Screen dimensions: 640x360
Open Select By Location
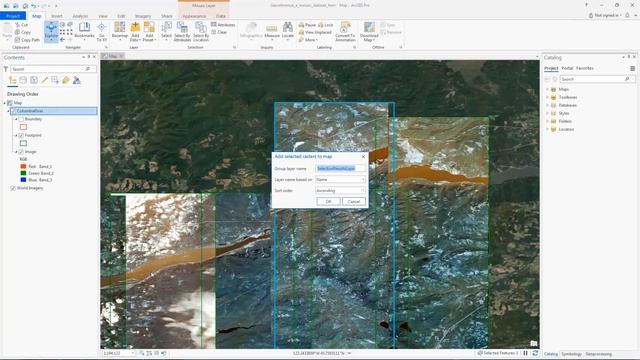200,31
